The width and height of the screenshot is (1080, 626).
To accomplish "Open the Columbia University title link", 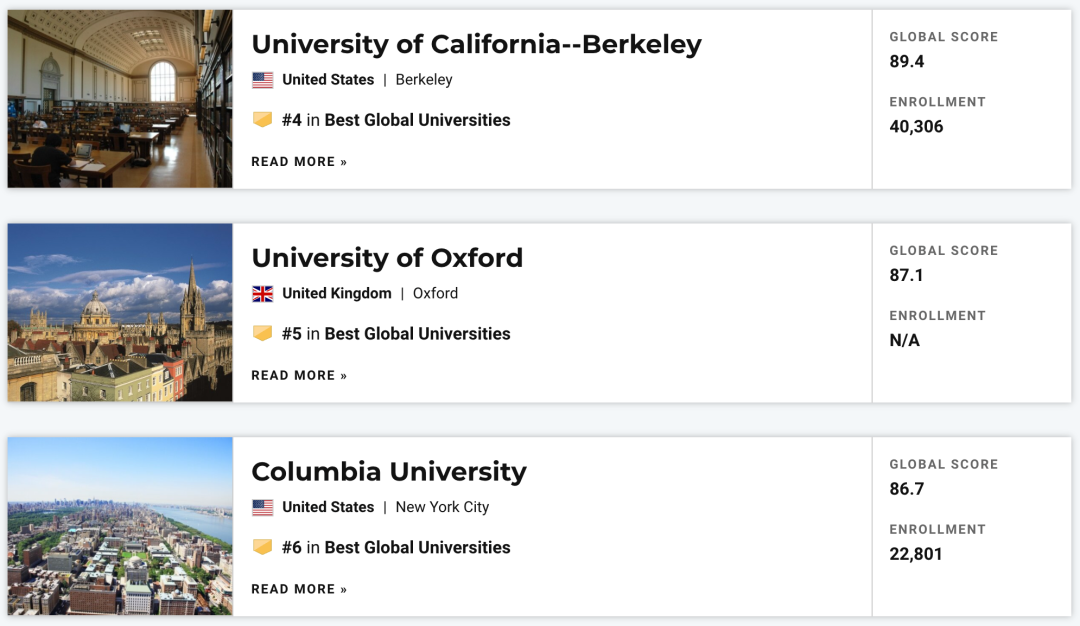I will 389,472.
